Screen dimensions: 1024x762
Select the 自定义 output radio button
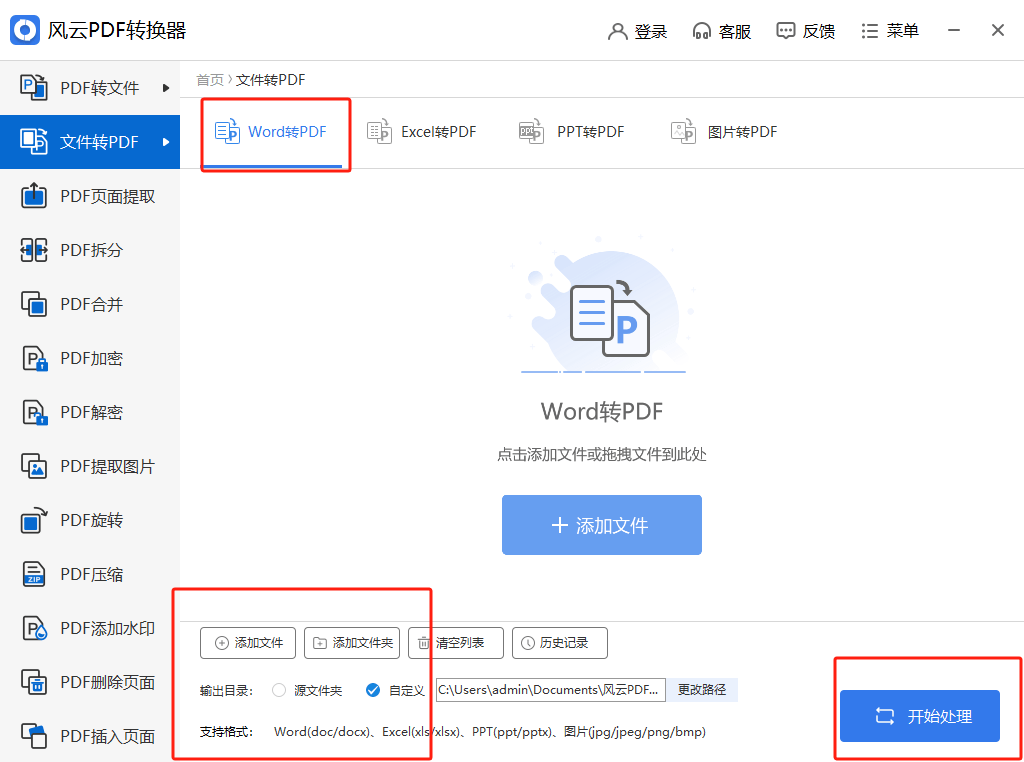(x=373, y=690)
